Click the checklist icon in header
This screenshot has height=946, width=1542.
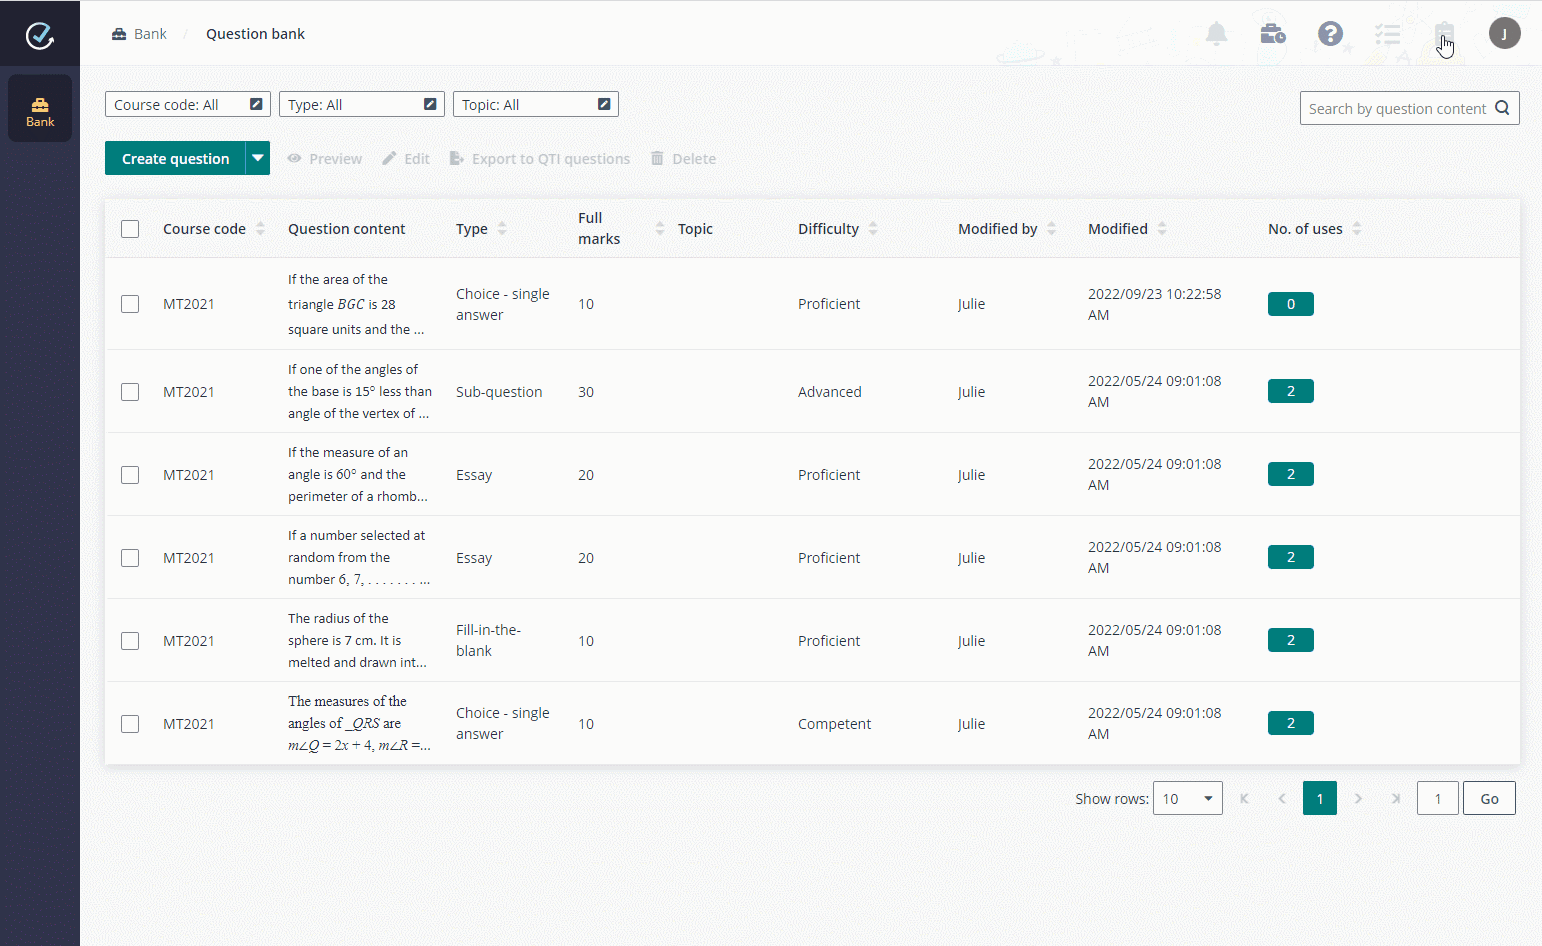point(1387,35)
